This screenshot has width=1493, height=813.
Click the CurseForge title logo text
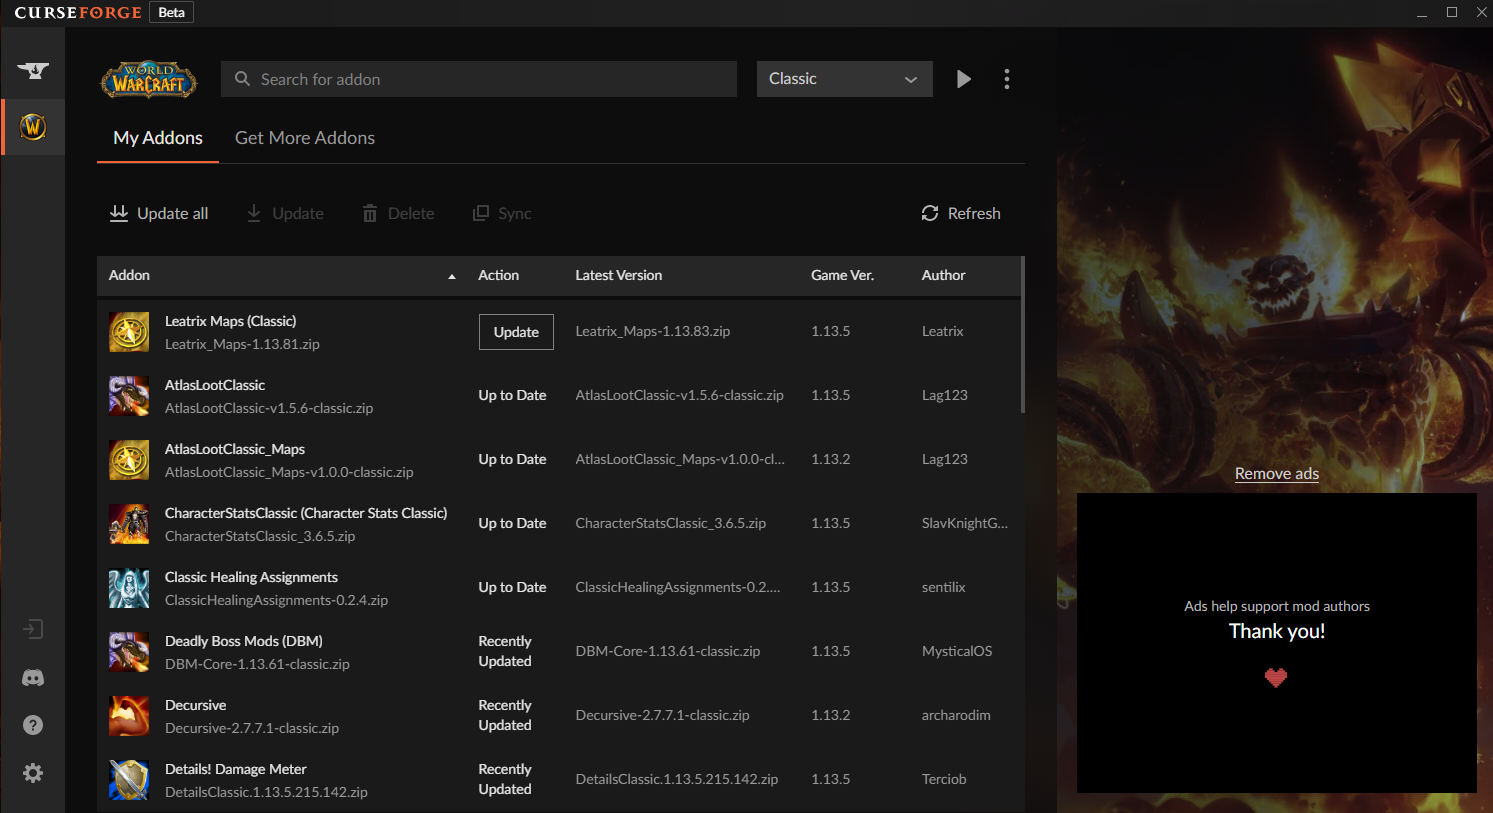point(78,12)
